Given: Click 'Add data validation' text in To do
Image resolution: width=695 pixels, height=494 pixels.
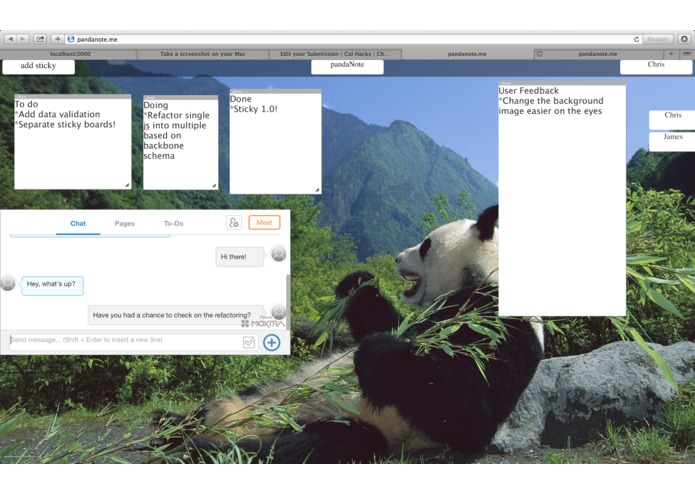Looking at the screenshot, I should click(x=59, y=114).
